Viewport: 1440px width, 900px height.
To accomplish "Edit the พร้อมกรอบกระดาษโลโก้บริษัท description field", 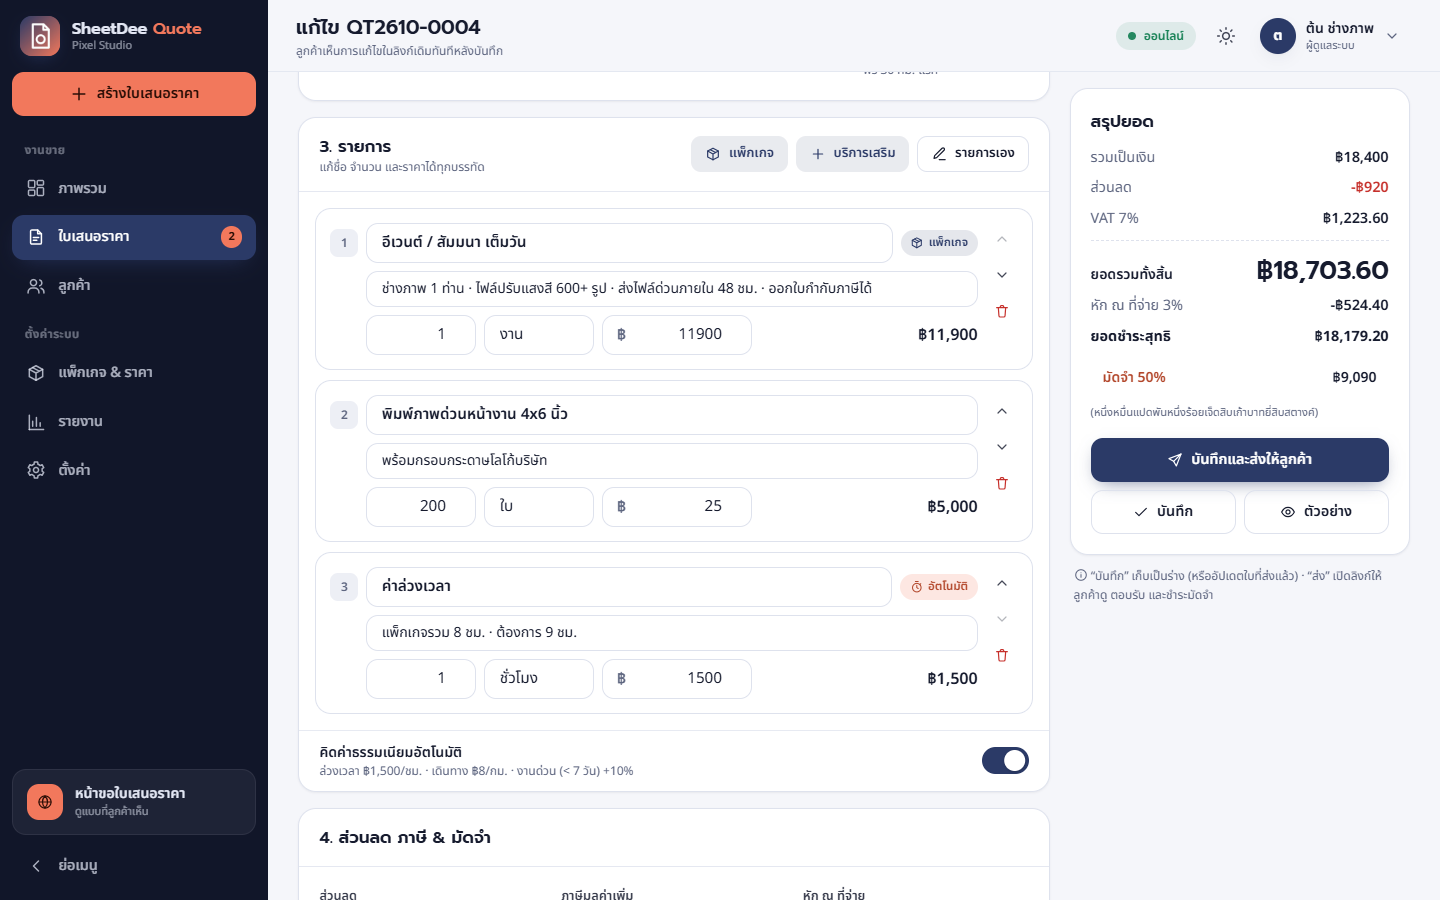I will 672,461.
